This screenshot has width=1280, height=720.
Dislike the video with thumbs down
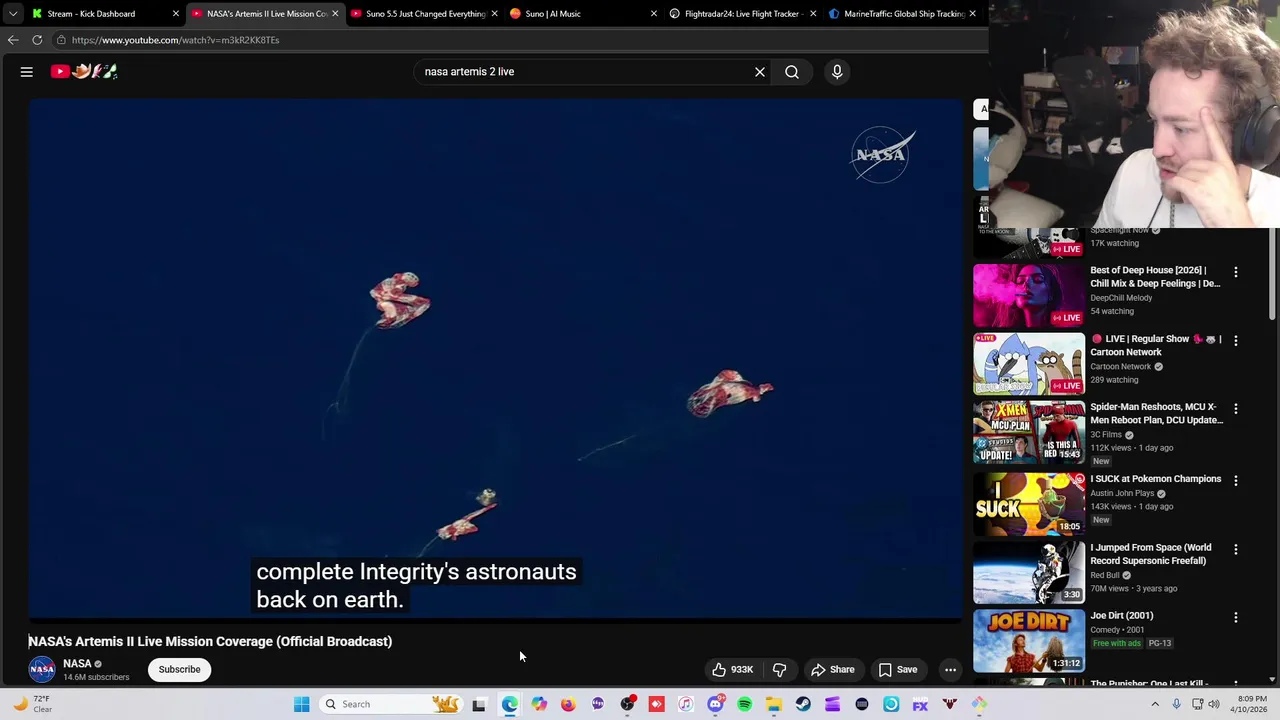tap(780, 670)
